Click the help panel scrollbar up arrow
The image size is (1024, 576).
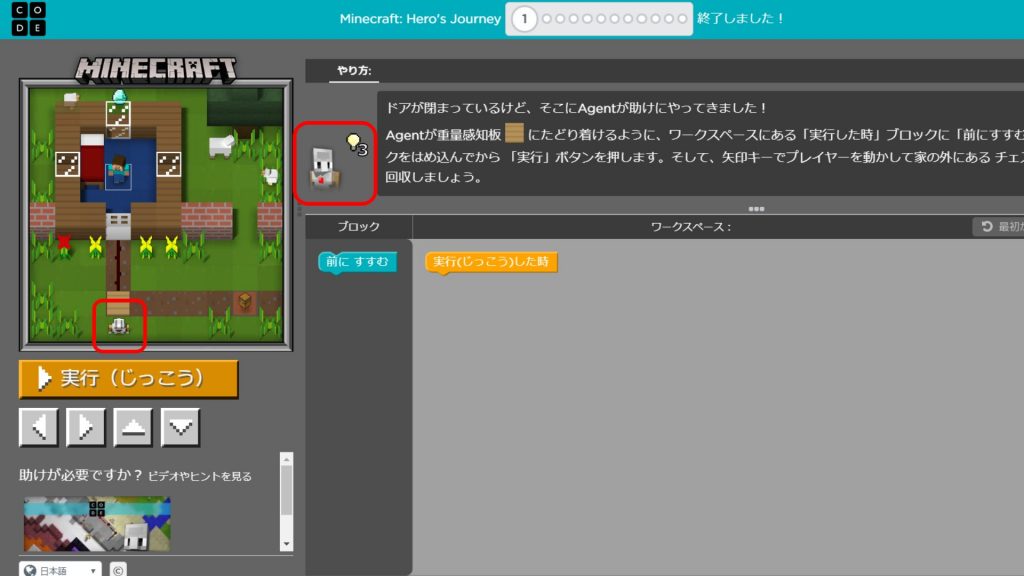tap(286, 460)
